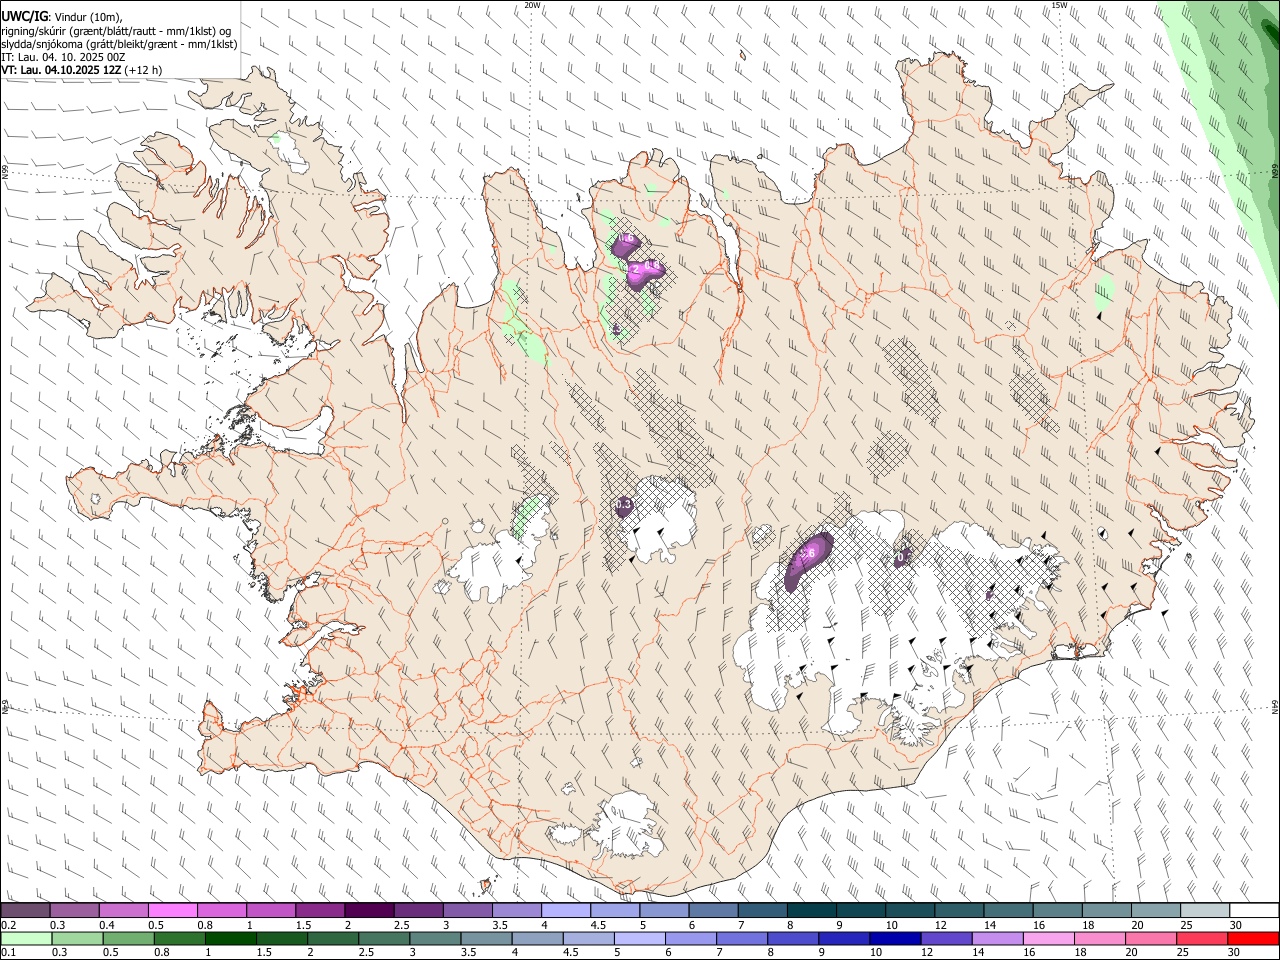Select the pale lavender snow swatch between 4 and 4.5

(x=566, y=910)
